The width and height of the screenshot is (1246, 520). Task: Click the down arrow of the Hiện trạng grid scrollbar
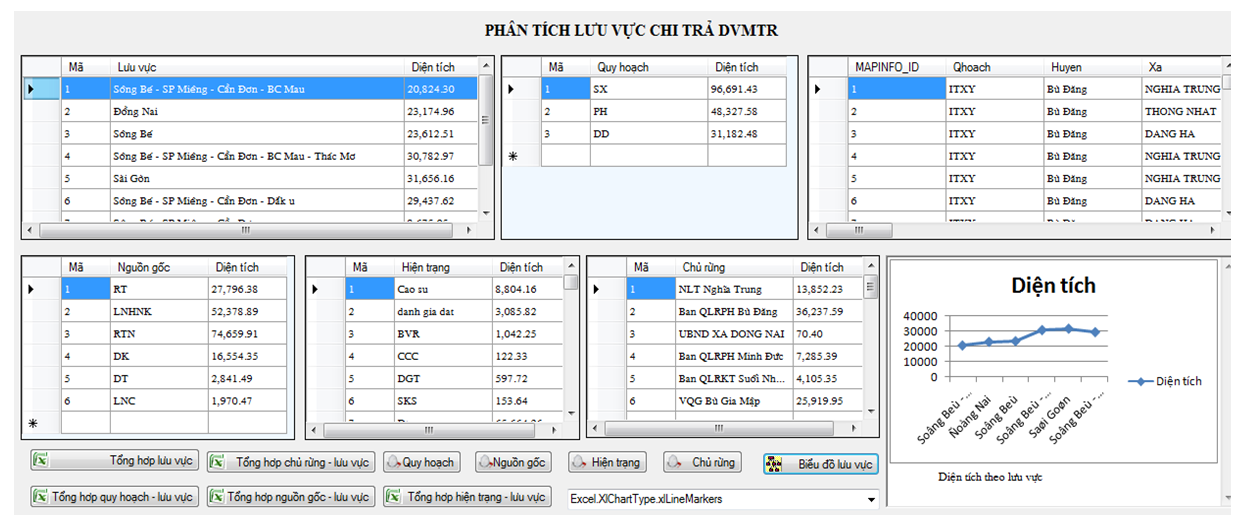pos(571,412)
